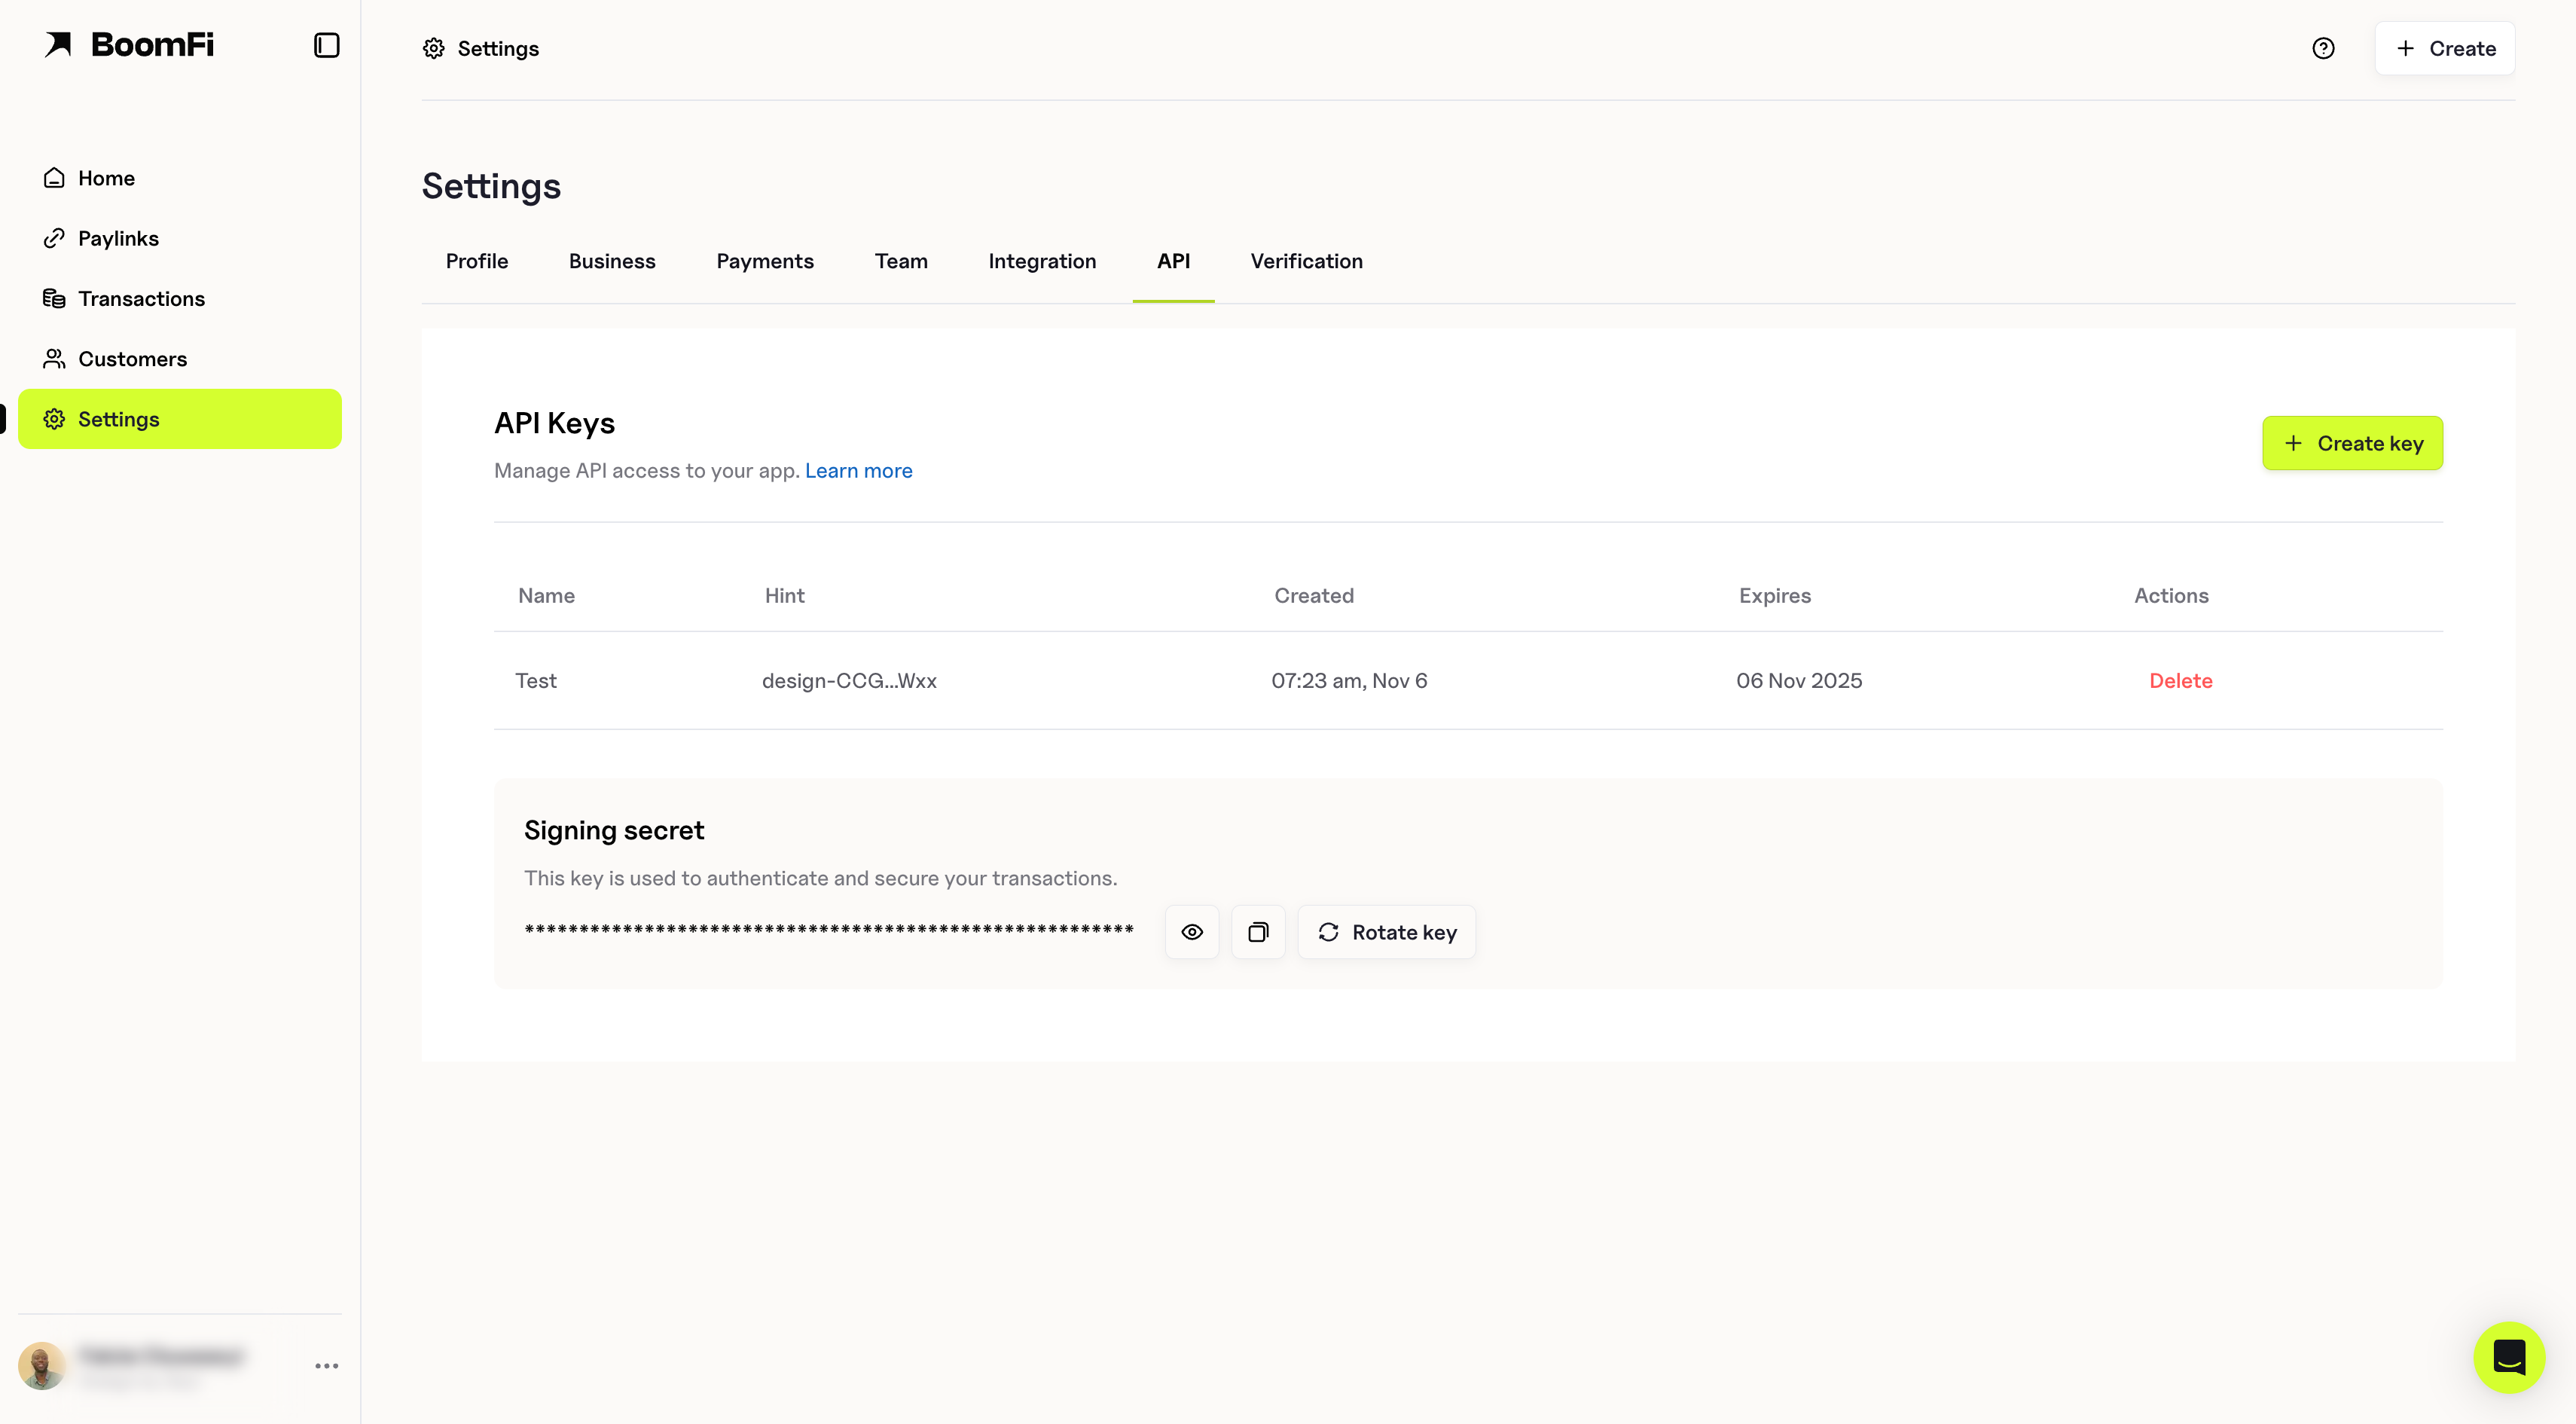Click the user profile avatar
This screenshot has width=2576, height=1424.
pos(42,1365)
